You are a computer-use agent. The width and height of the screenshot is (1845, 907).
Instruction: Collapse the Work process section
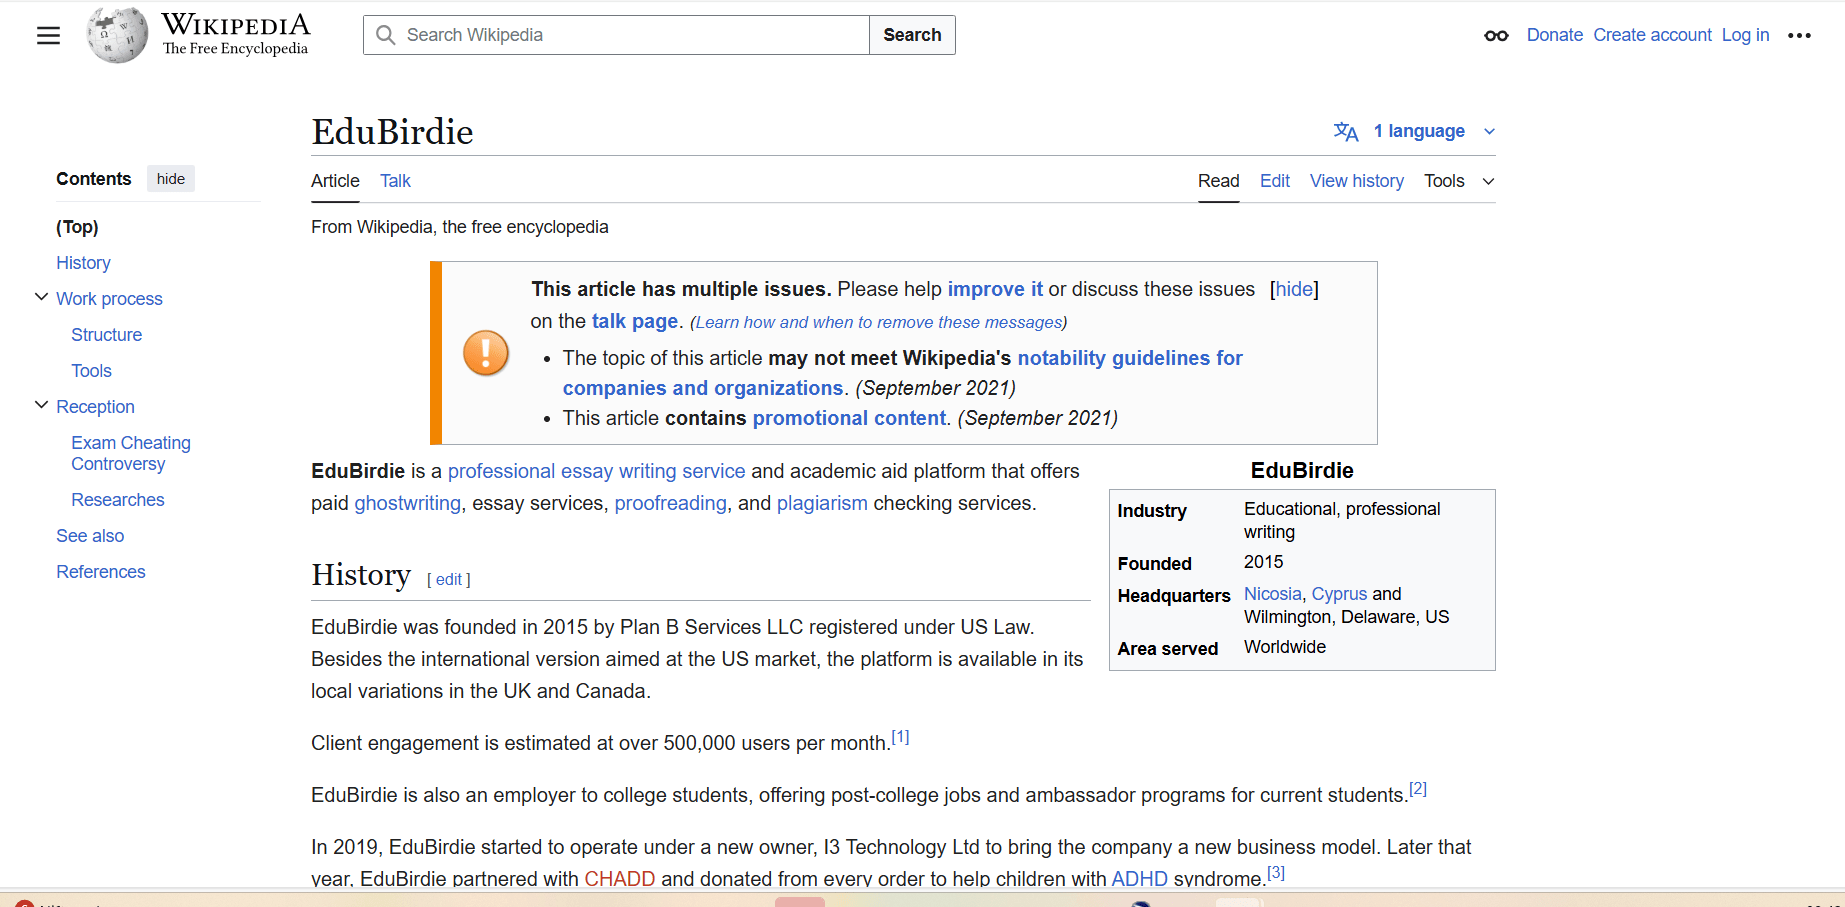point(41,297)
